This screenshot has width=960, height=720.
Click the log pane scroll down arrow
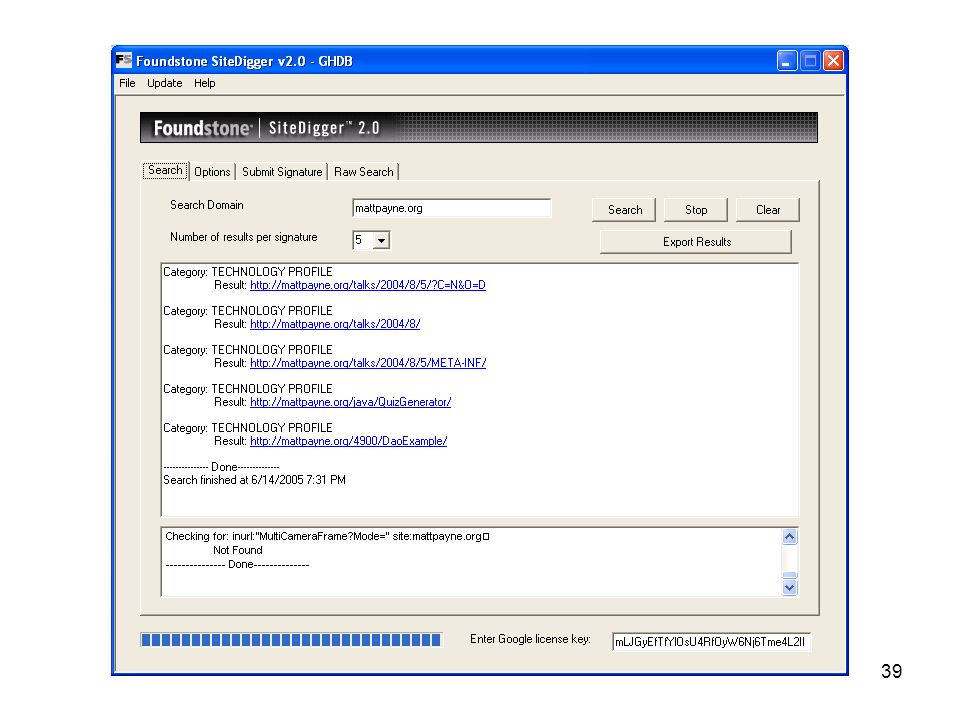pos(790,588)
